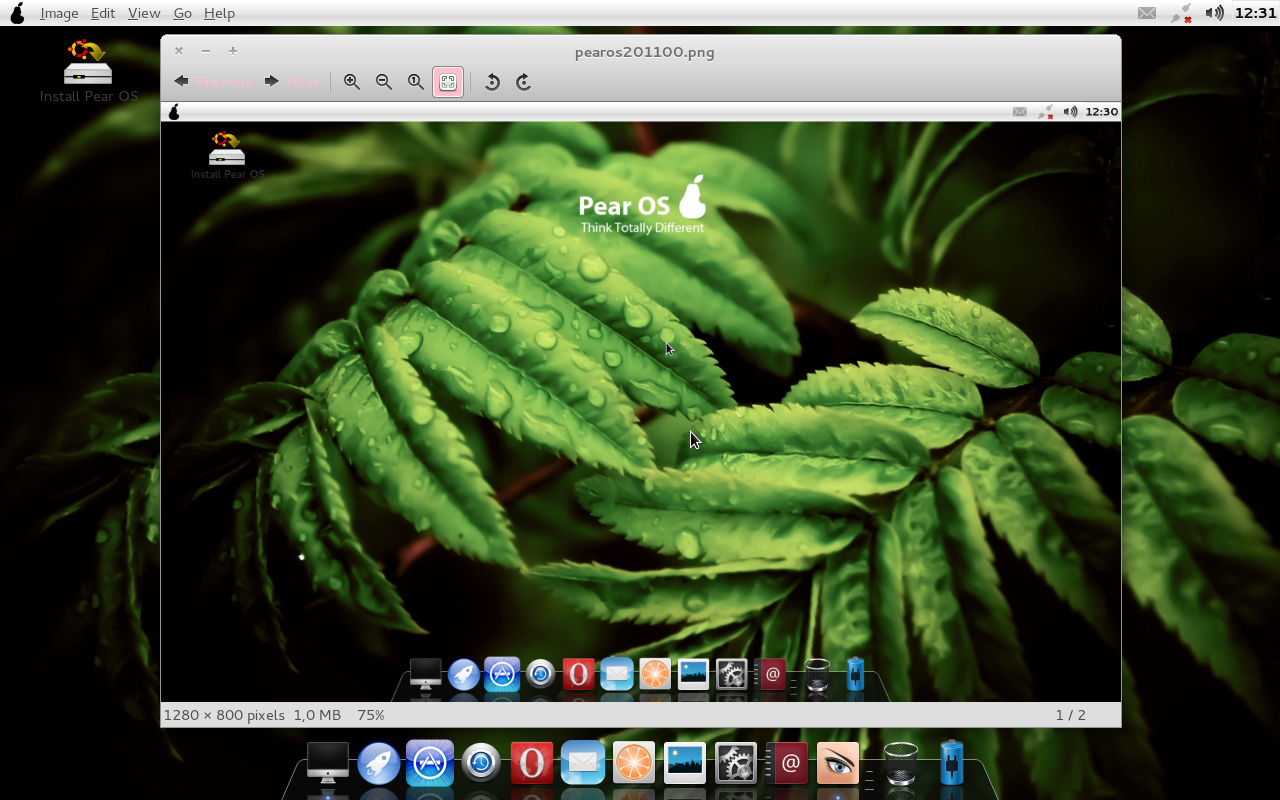Empty the Trash in the dock
Viewport: 1280px width, 800px height.
899,762
